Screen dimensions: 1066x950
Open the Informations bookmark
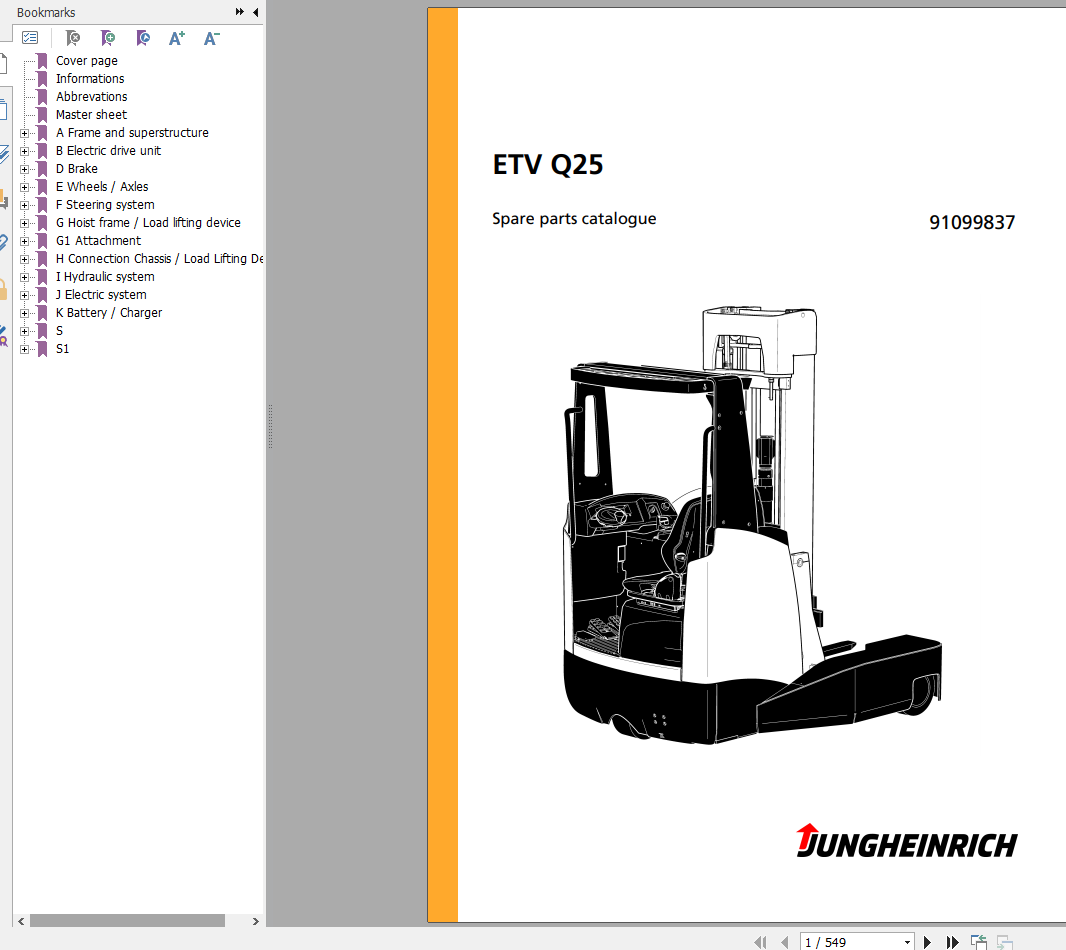coord(90,79)
